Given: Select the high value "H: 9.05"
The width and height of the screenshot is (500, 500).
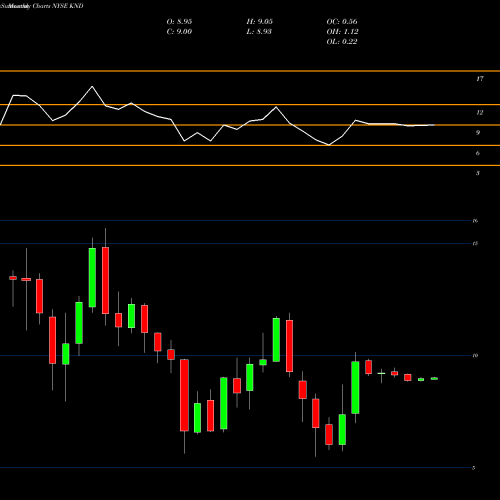Looking at the screenshot, I should point(260,21).
